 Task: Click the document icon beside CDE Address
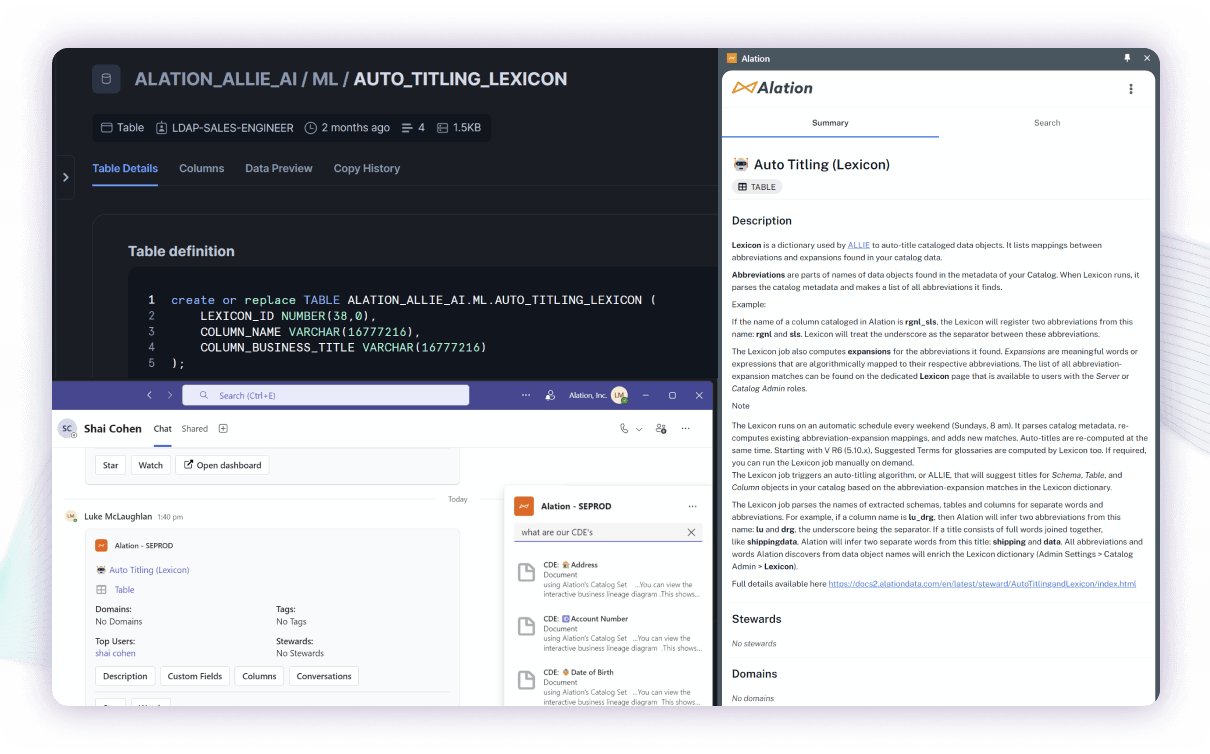coord(526,572)
